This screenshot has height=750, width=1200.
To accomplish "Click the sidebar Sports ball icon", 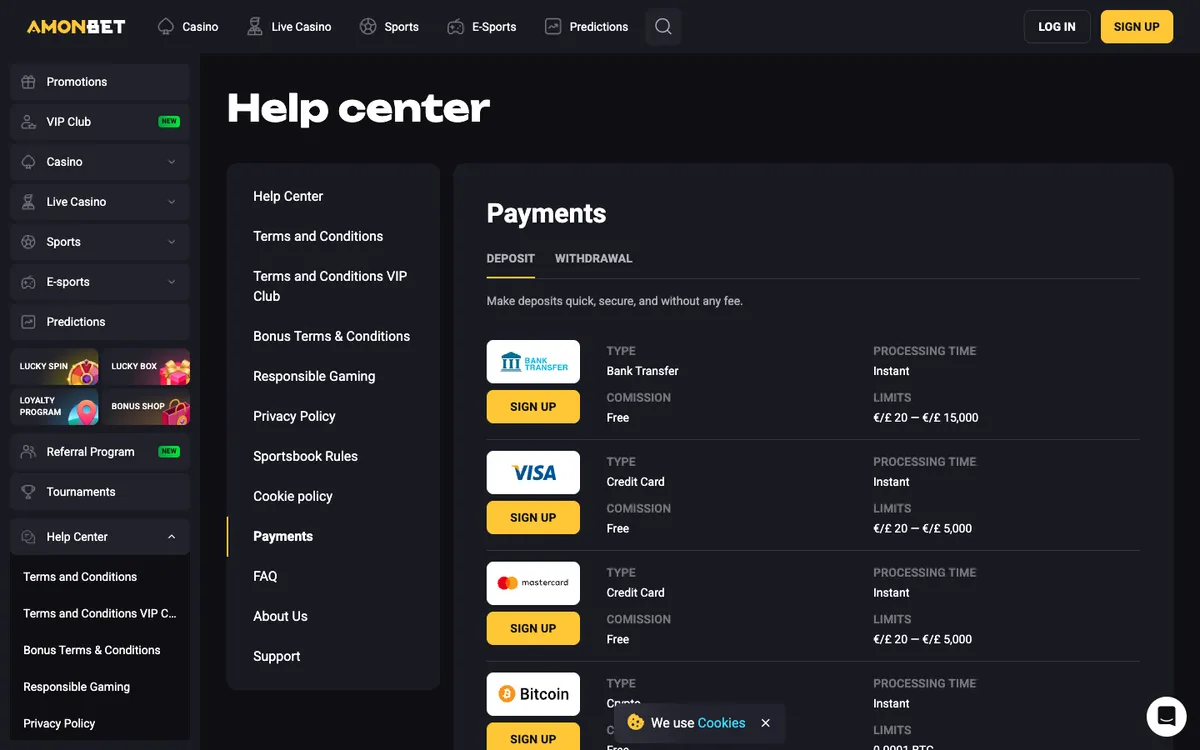I will click(28, 242).
